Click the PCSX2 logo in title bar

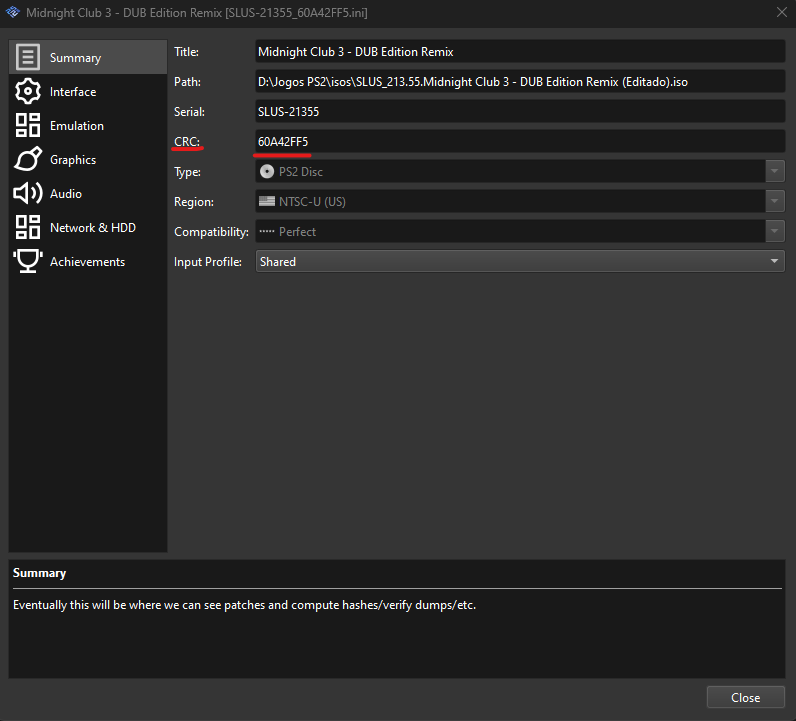(13, 12)
